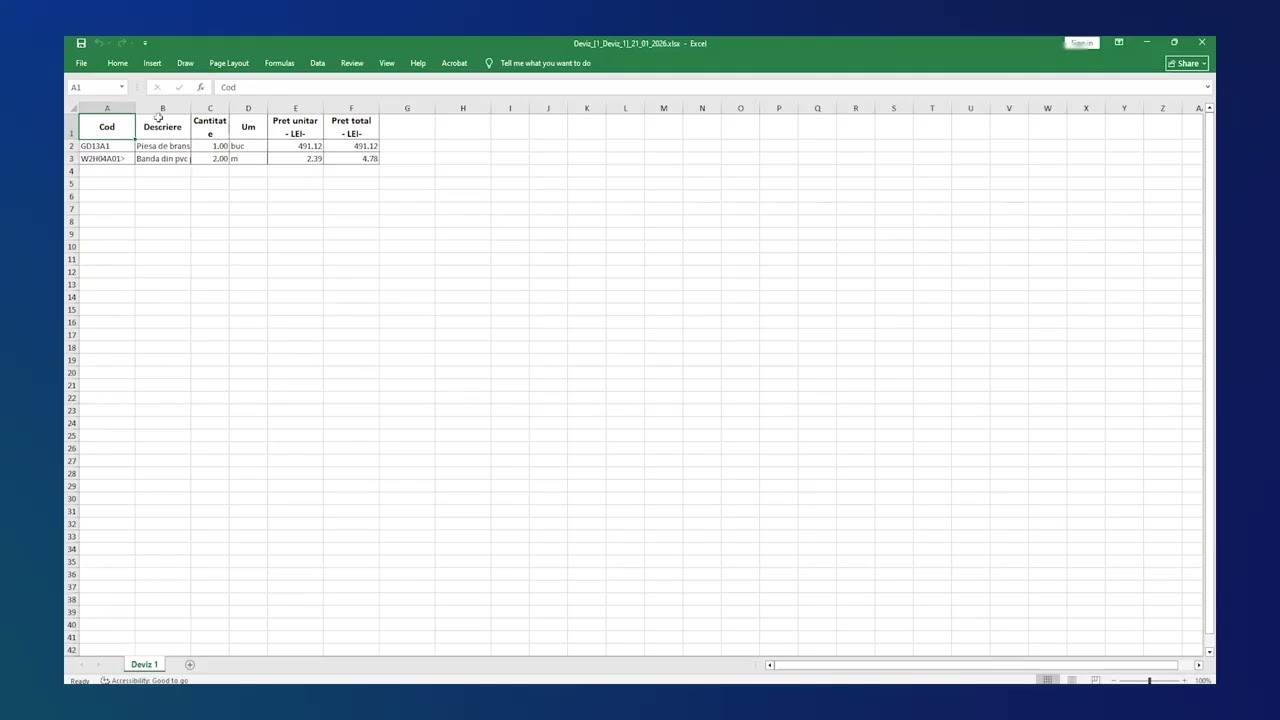Click the zoom out minus button
The width and height of the screenshot is (1280, 720).
(1113, 680)
